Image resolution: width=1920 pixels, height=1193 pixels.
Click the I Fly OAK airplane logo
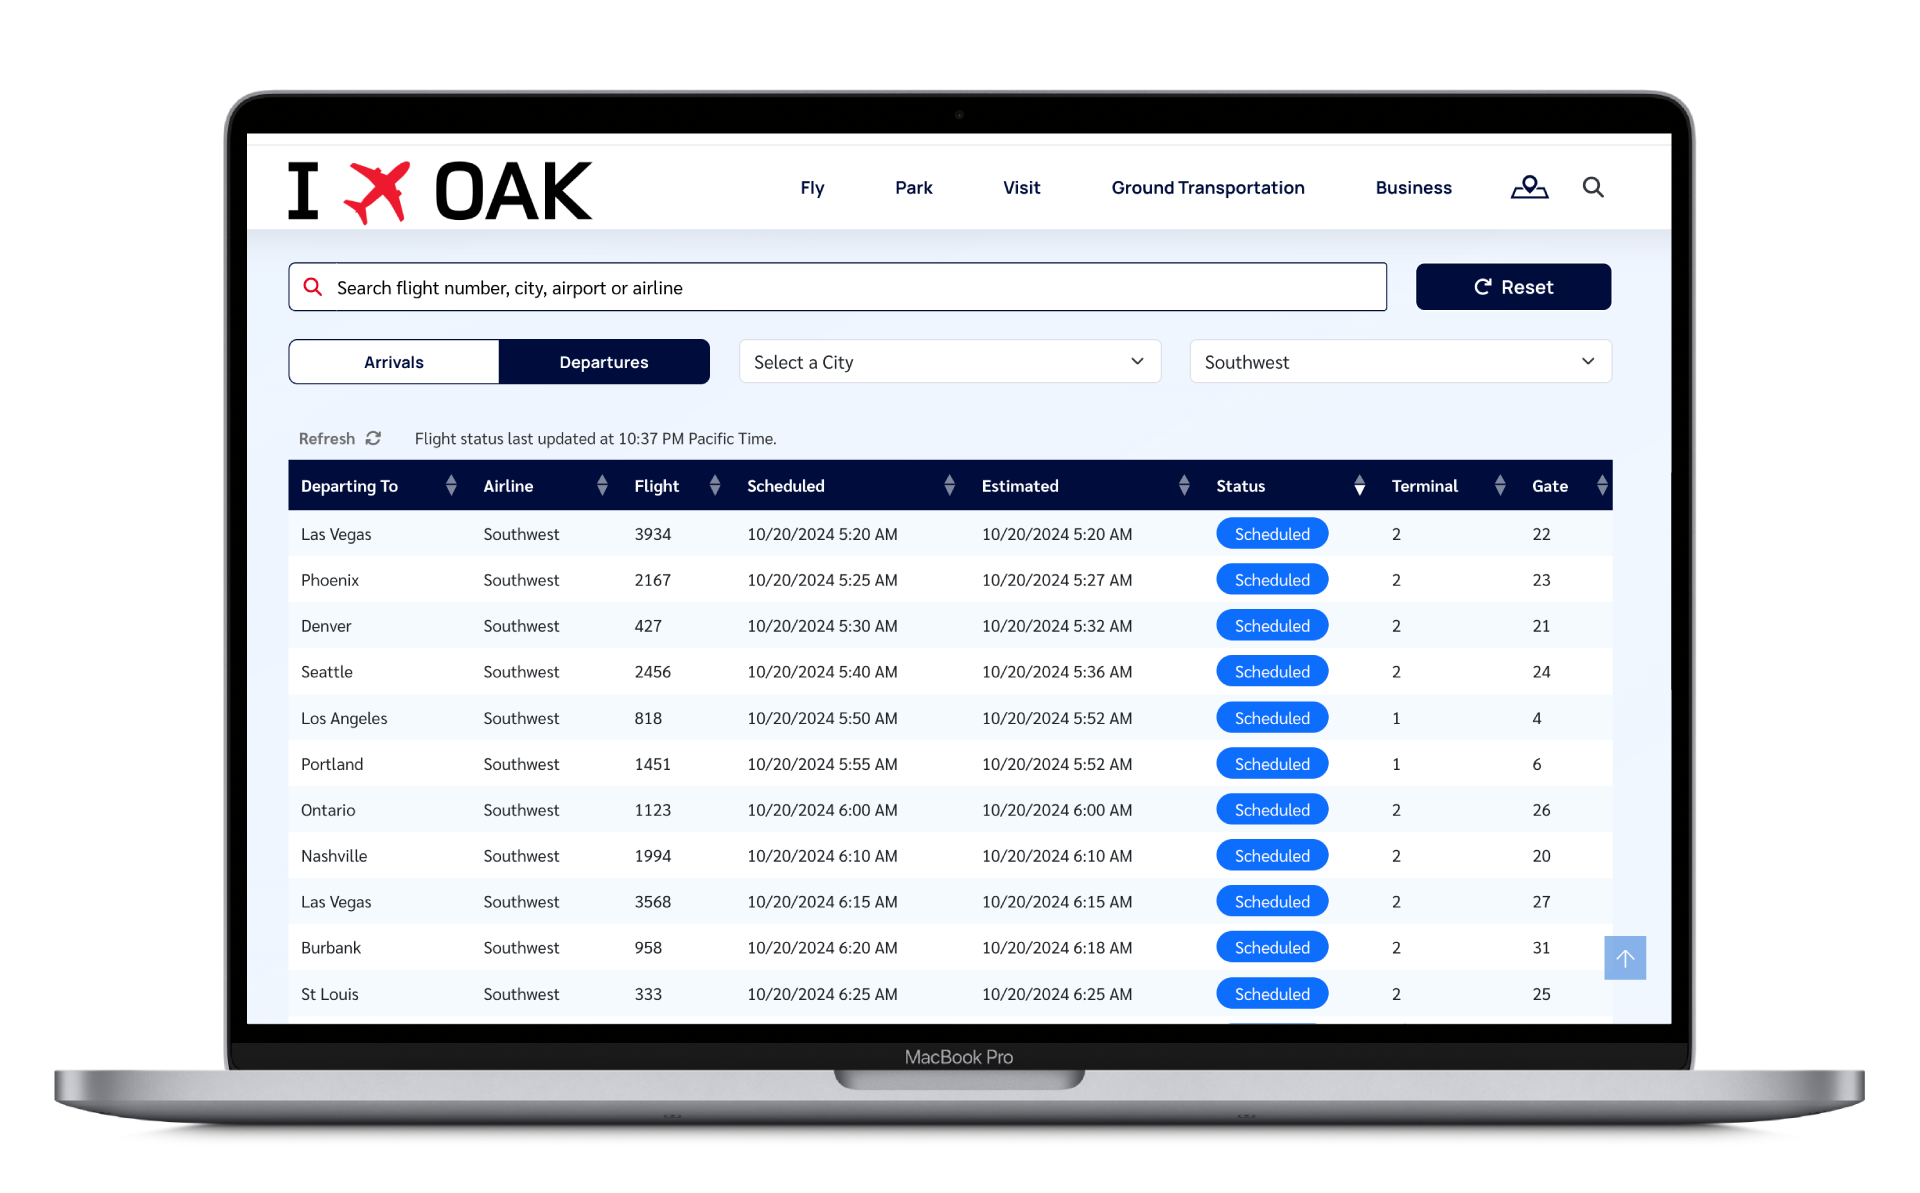coord(440,191)
